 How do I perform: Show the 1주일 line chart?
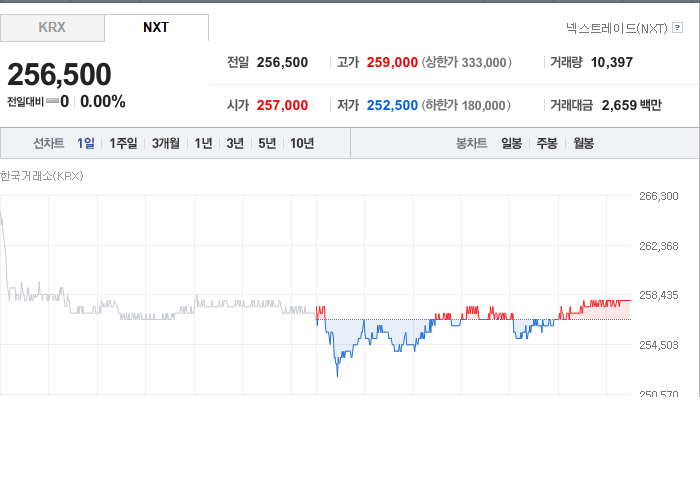(x=123, y=143)
